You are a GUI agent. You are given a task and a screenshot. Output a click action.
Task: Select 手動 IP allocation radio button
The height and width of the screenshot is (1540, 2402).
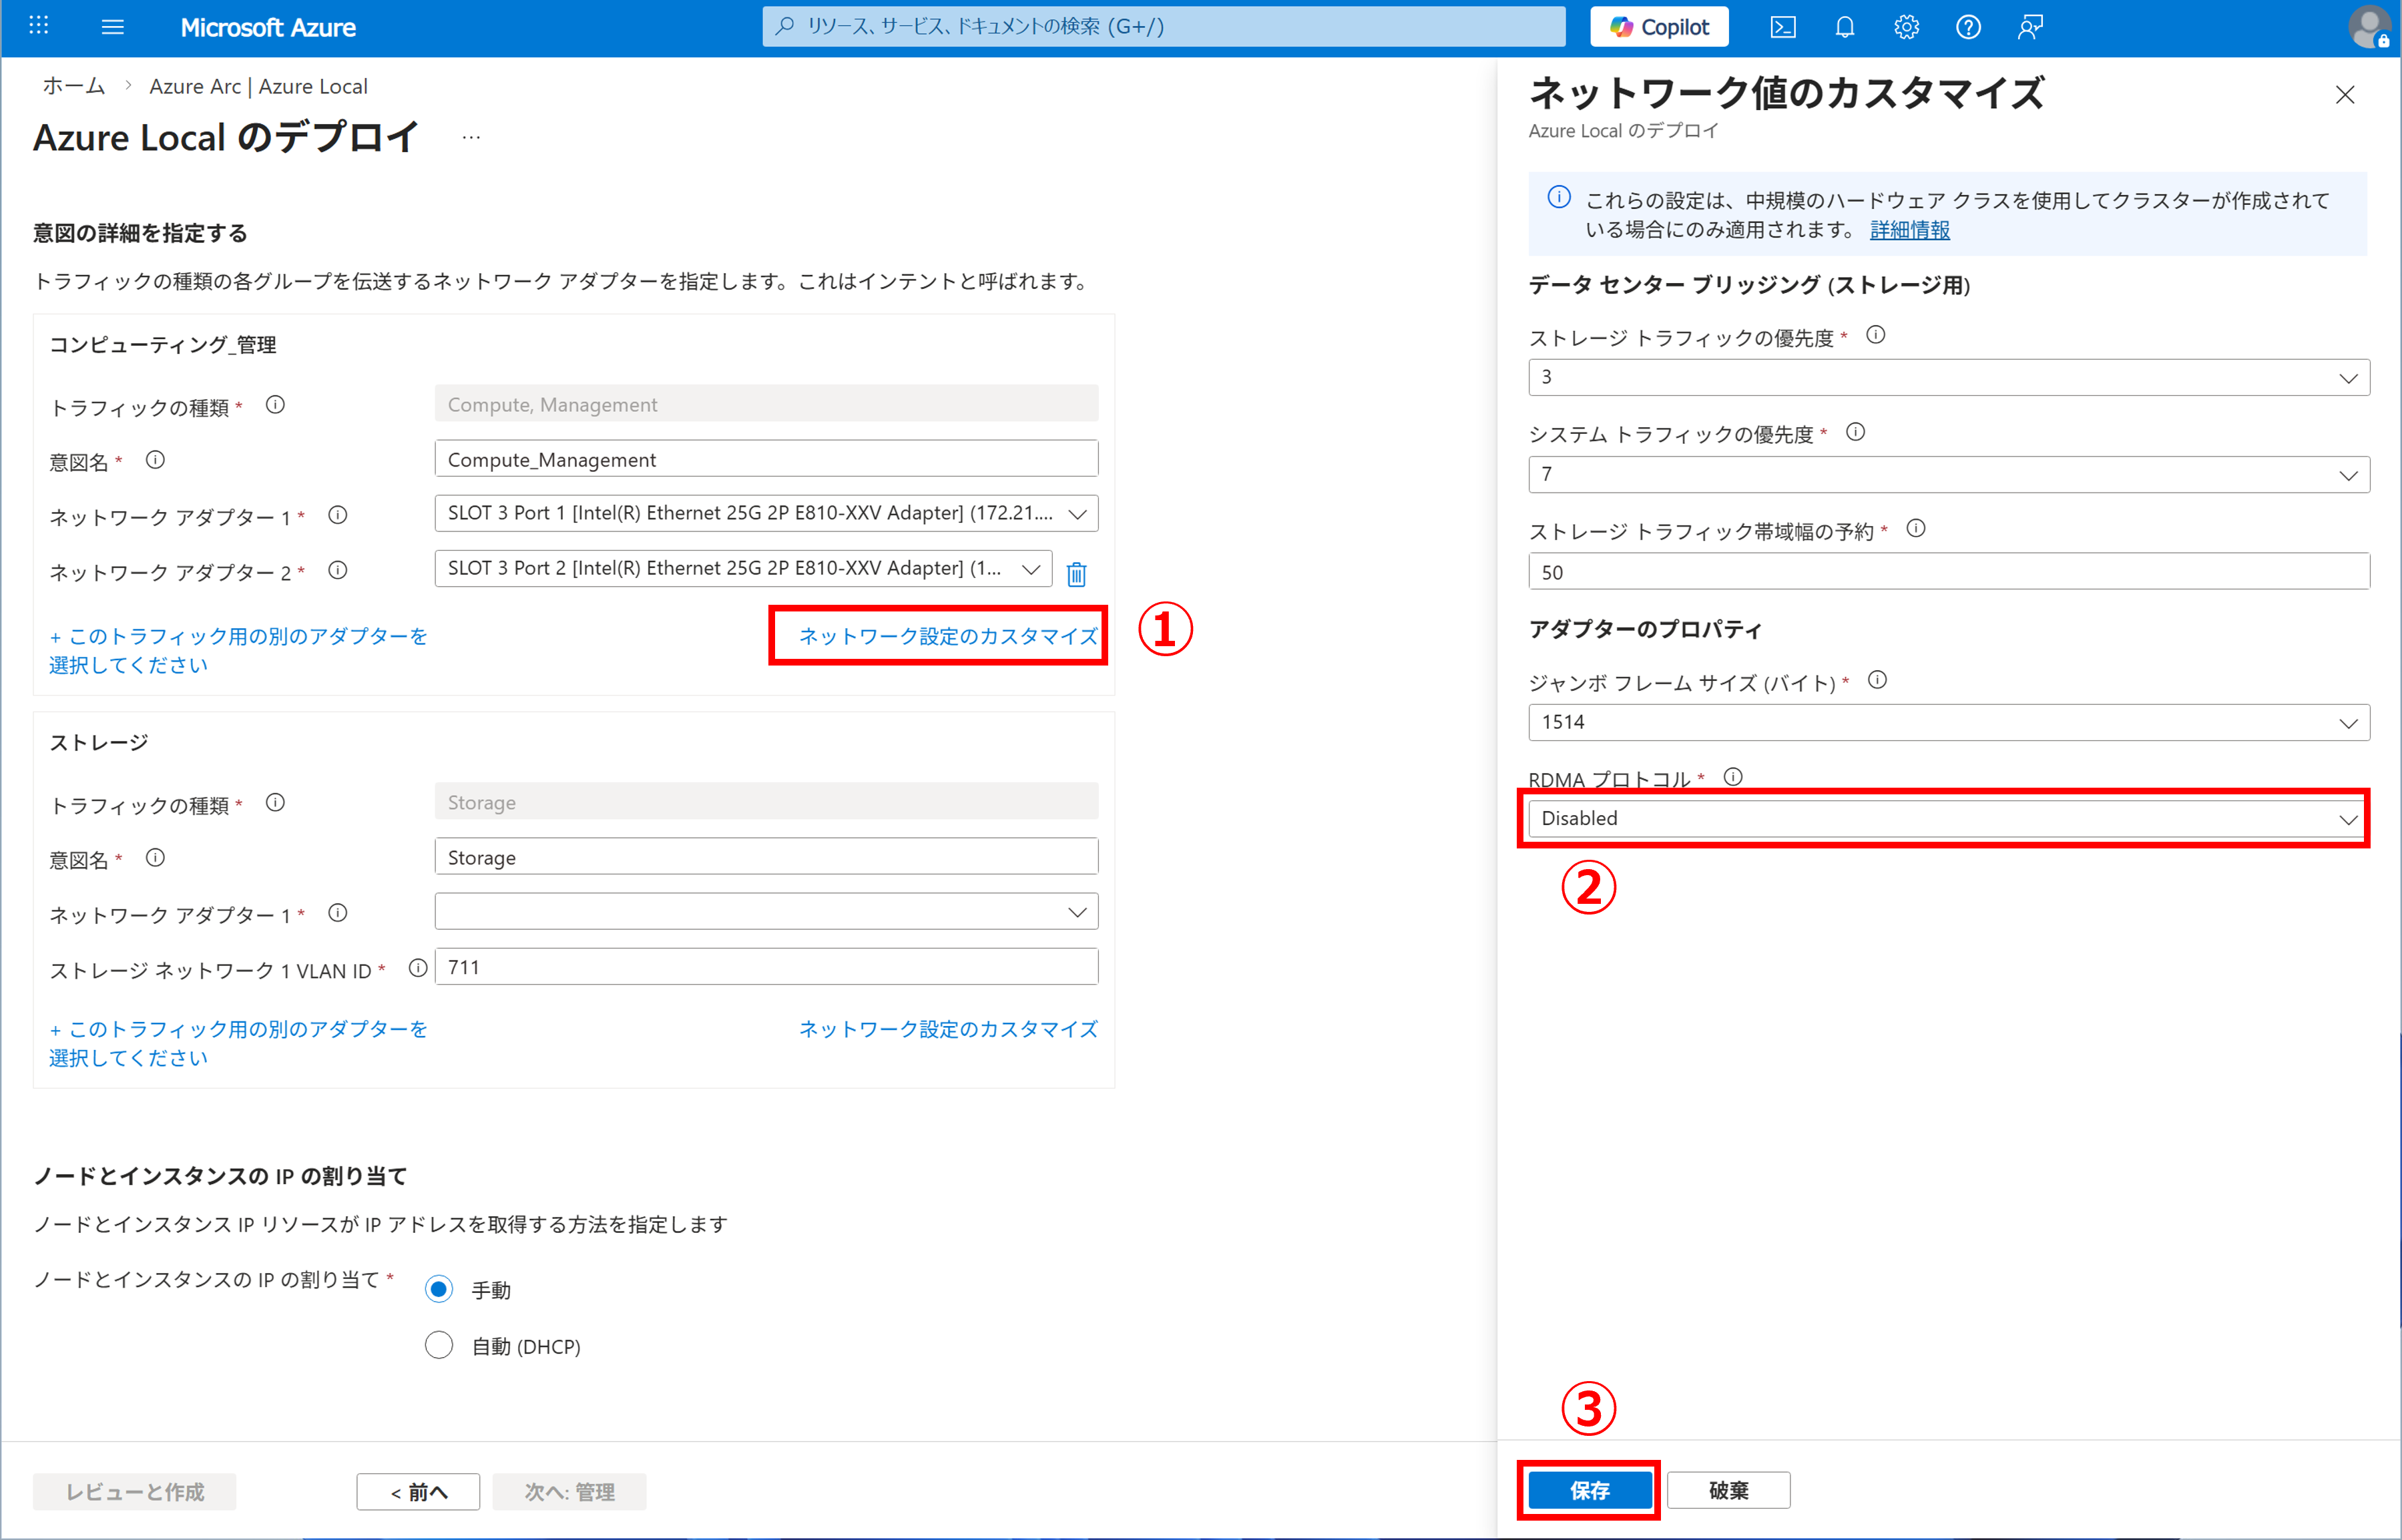(x=439, y=1289)
